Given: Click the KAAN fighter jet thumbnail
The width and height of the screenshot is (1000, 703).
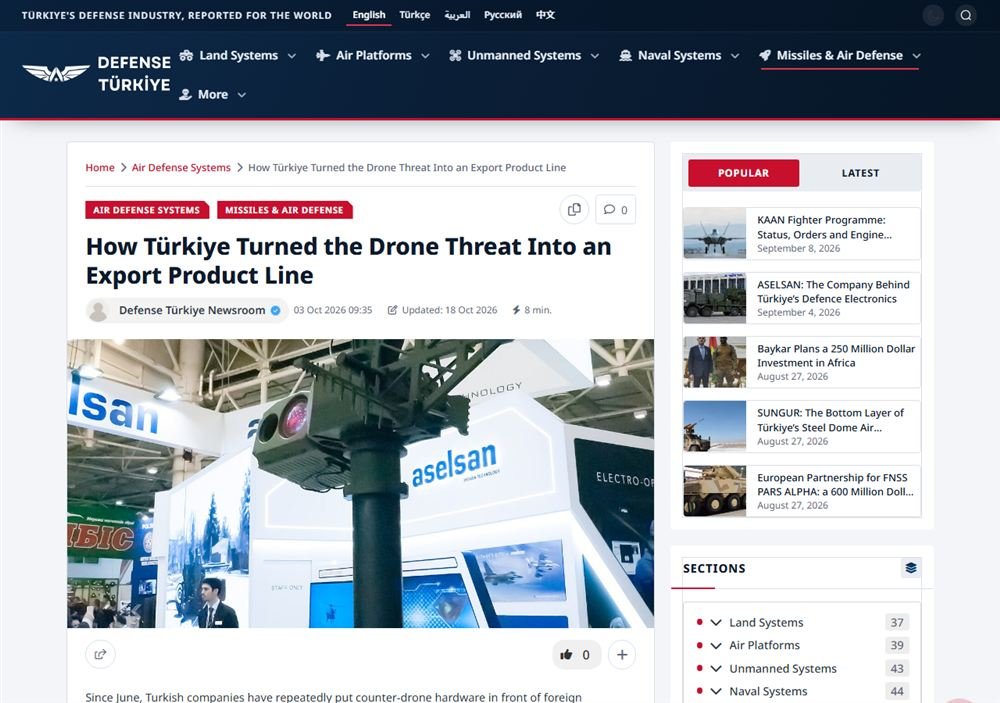Looking at the screenshot, I should click(x=714, y=233).
